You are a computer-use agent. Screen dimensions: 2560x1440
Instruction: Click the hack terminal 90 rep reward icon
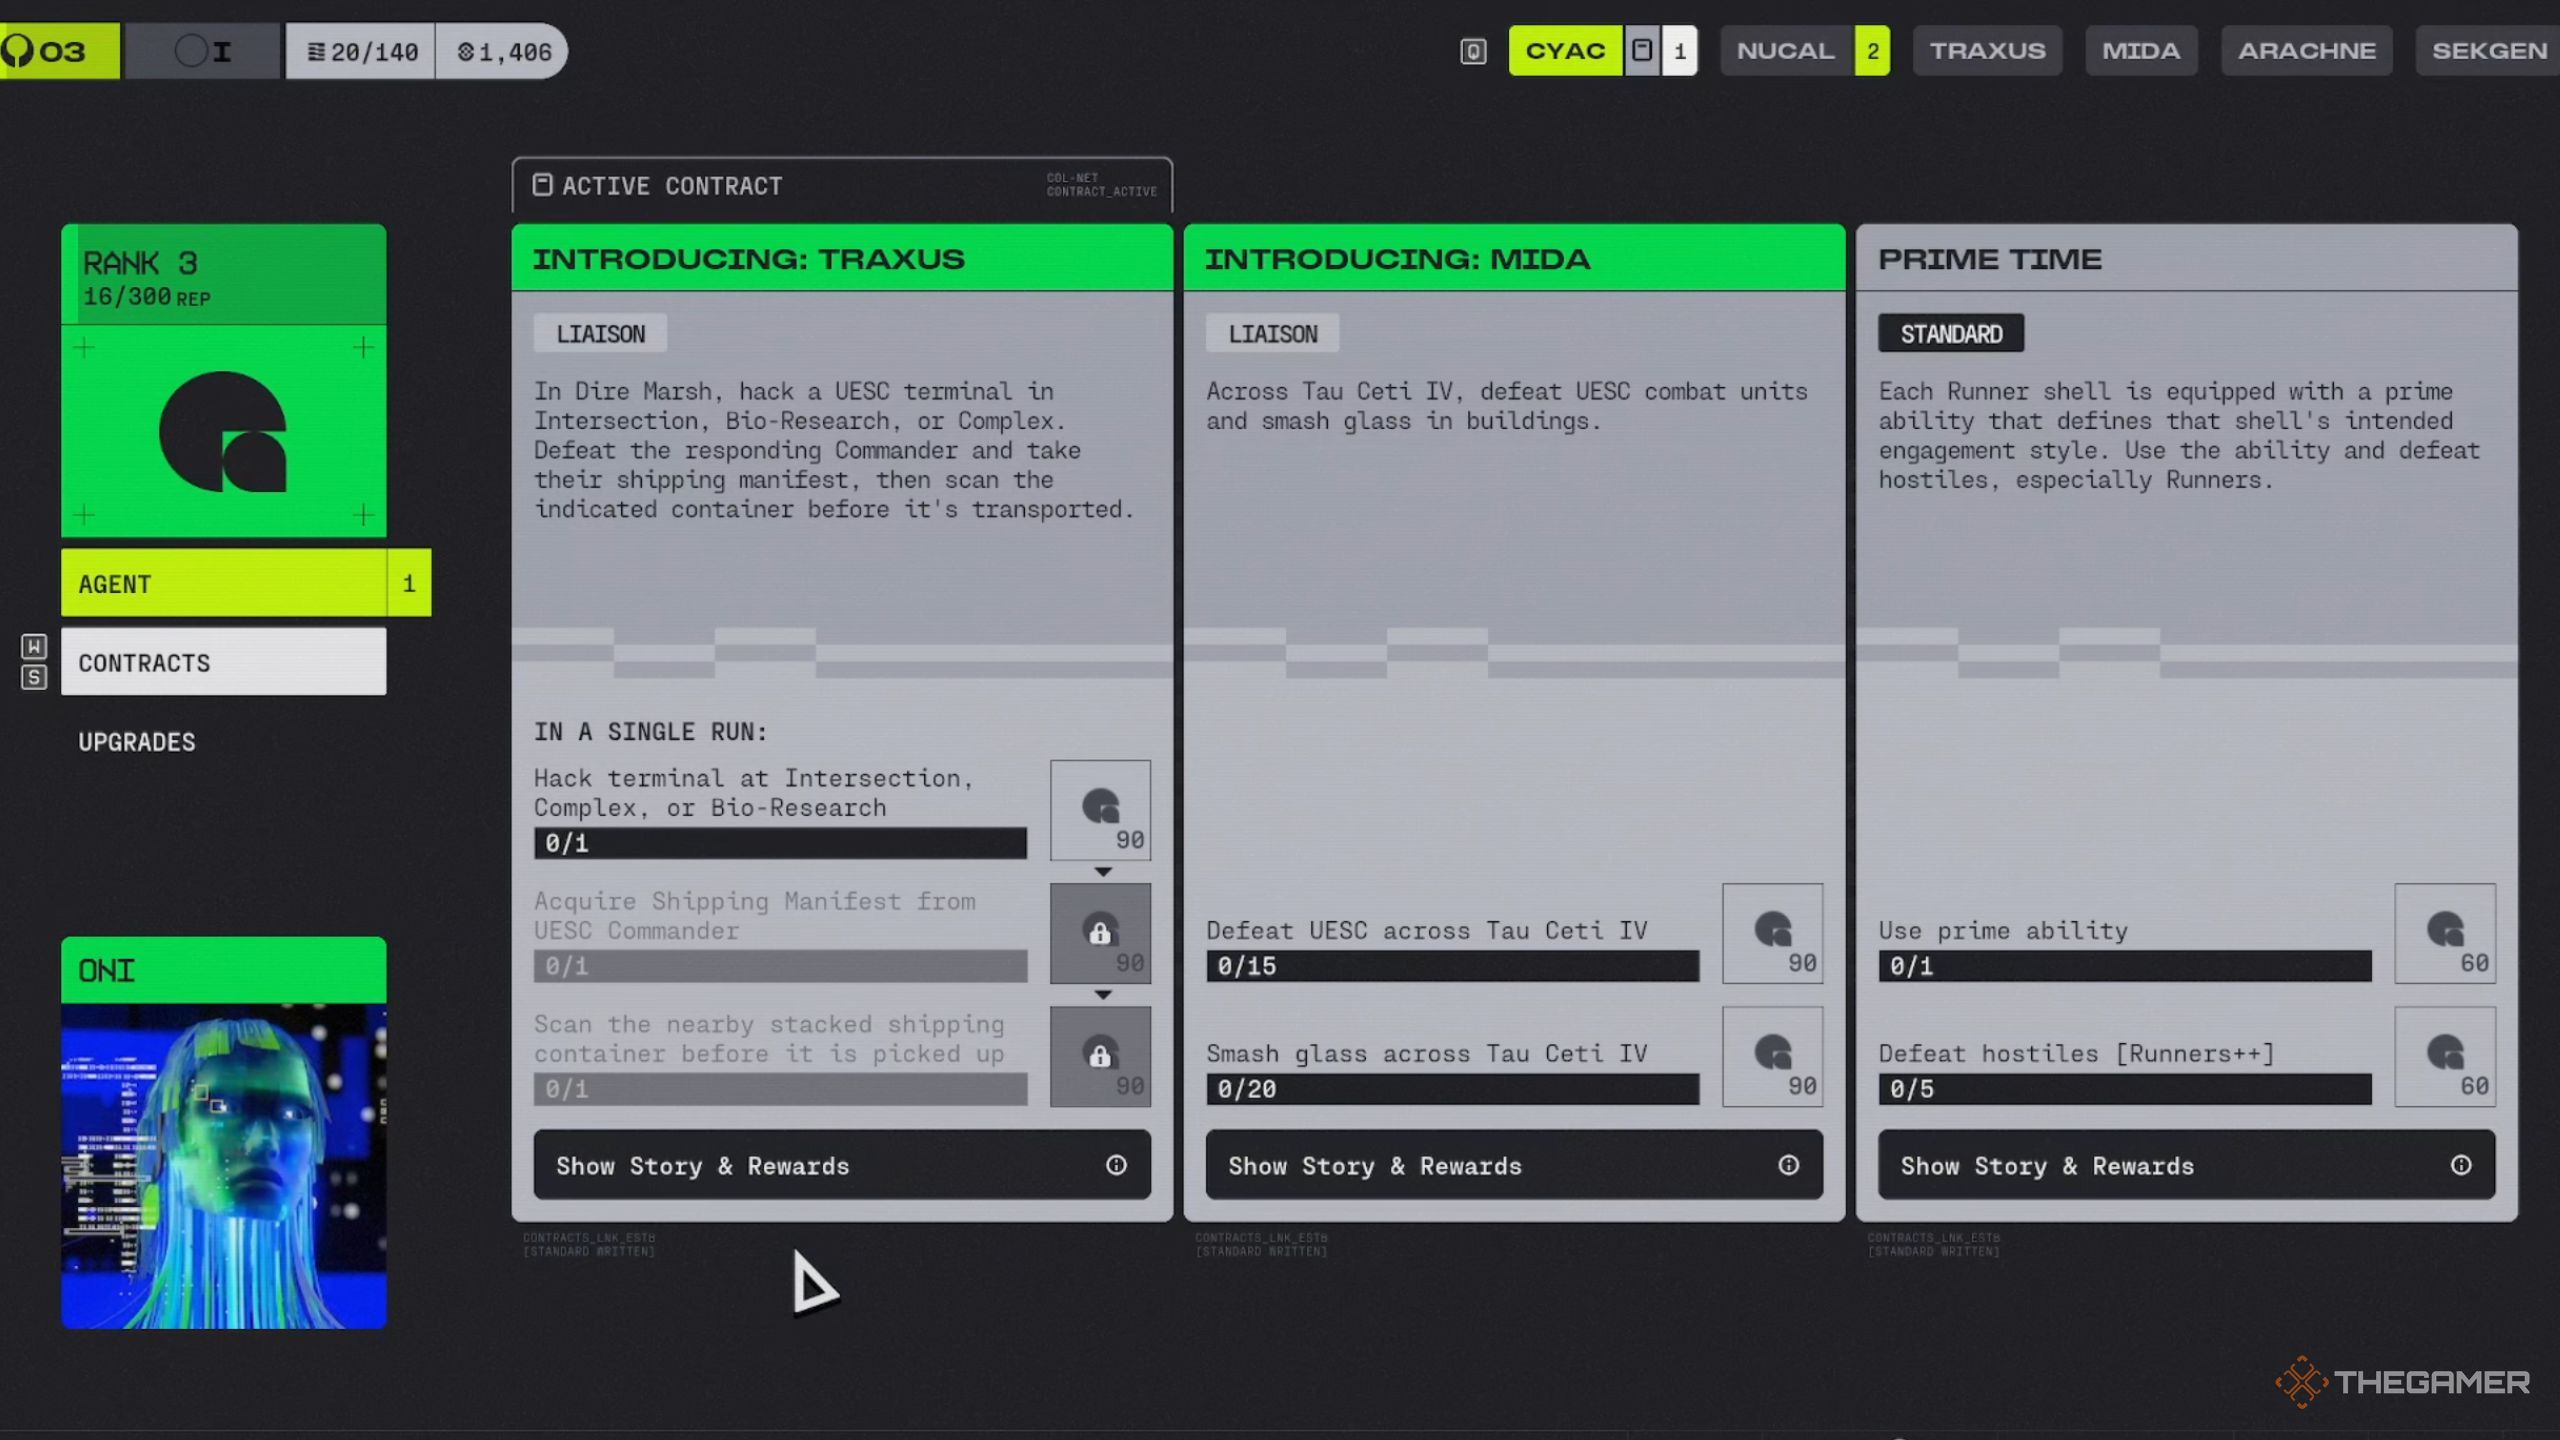[1100, 810]
